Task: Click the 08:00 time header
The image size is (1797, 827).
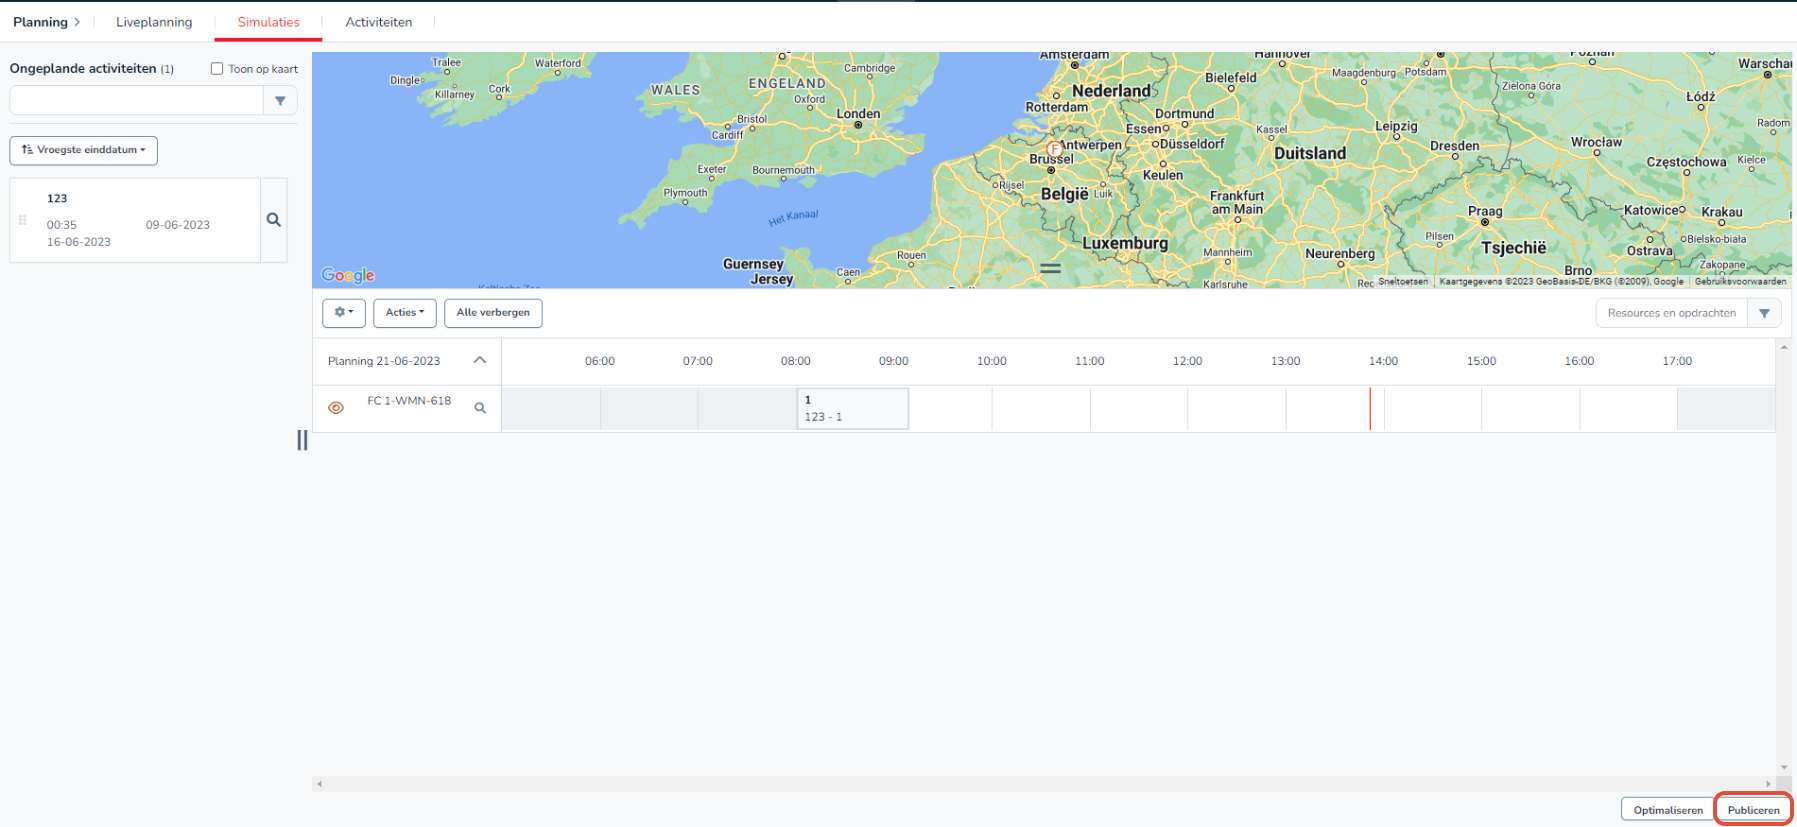Action: [x=796, y=361]
